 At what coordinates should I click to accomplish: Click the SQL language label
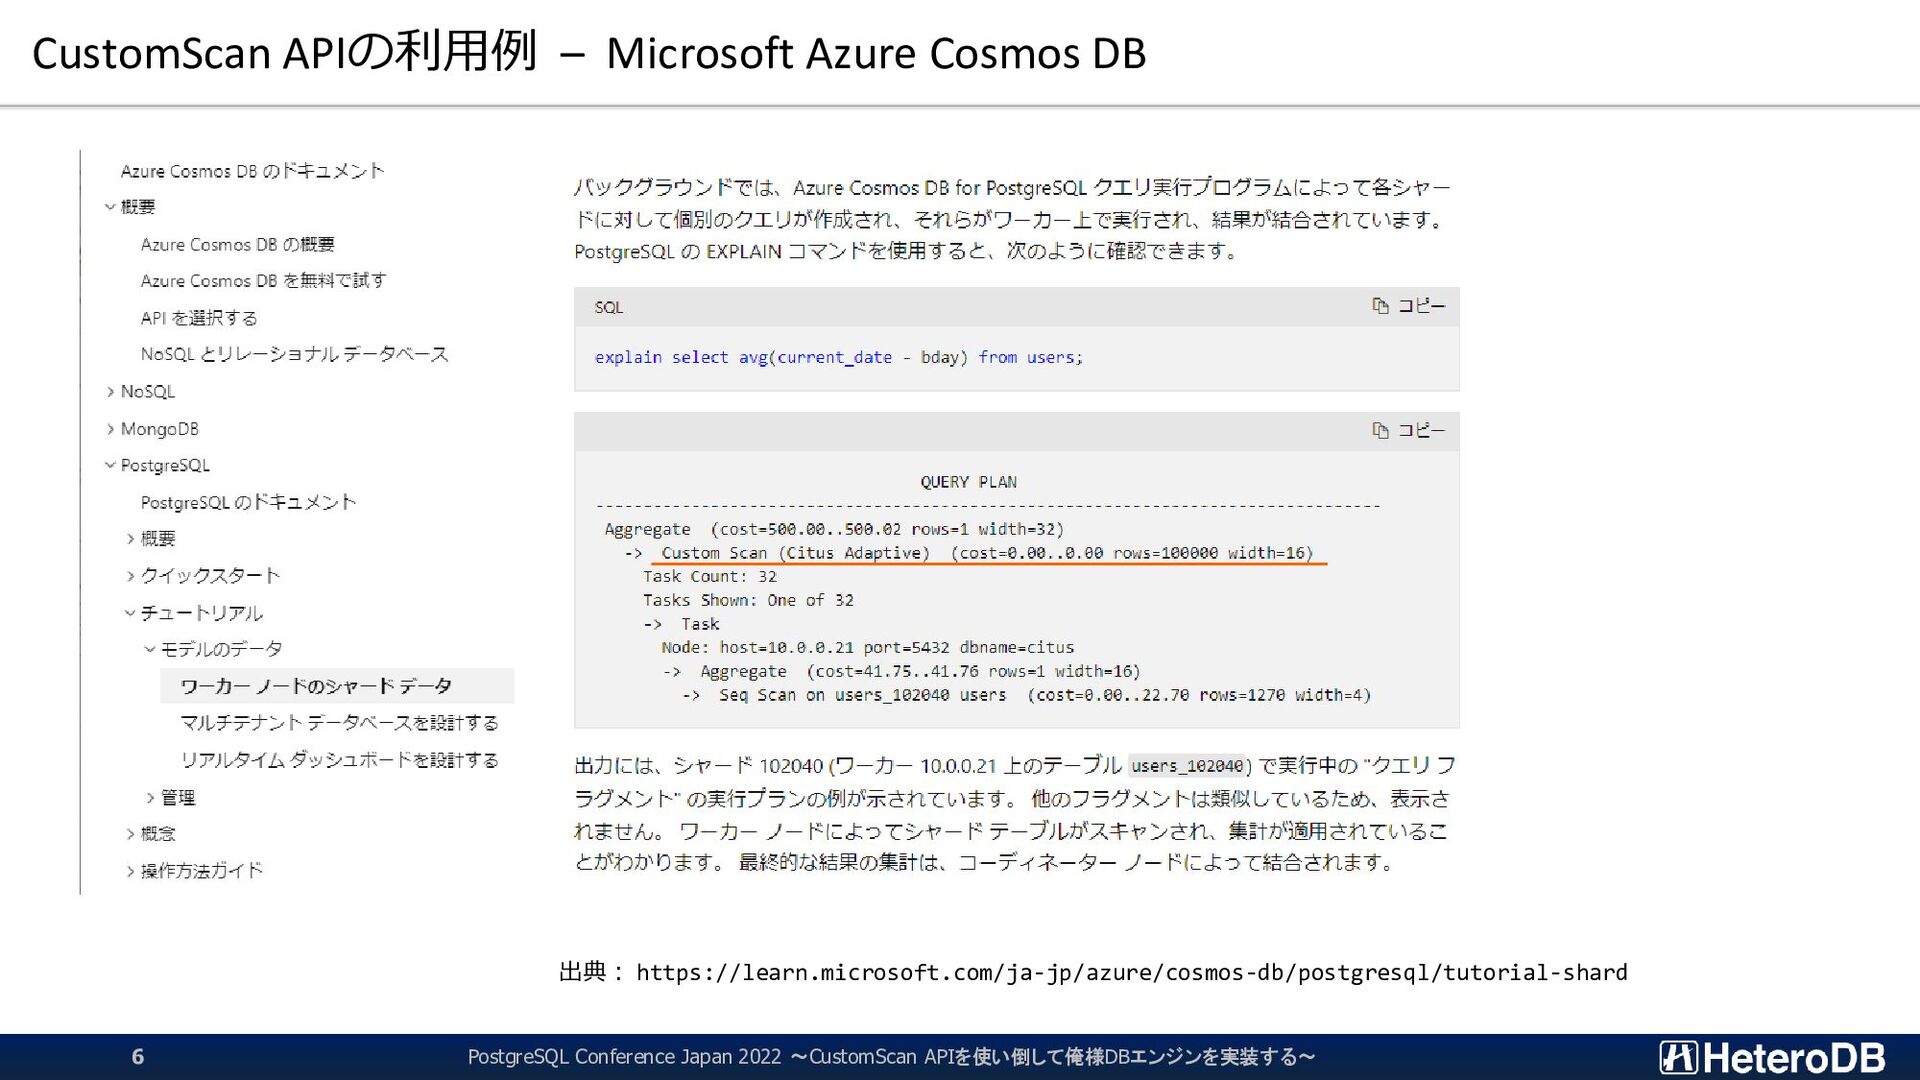(608, 308)
